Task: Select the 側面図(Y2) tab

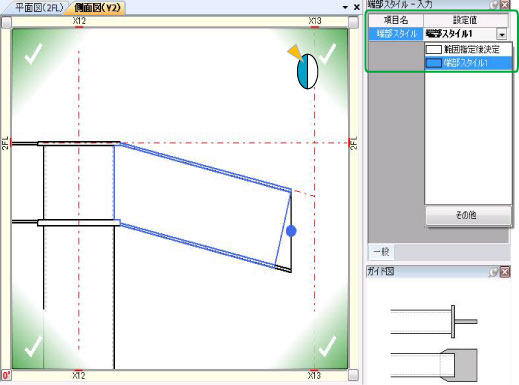Action: (x=98, y=8)
